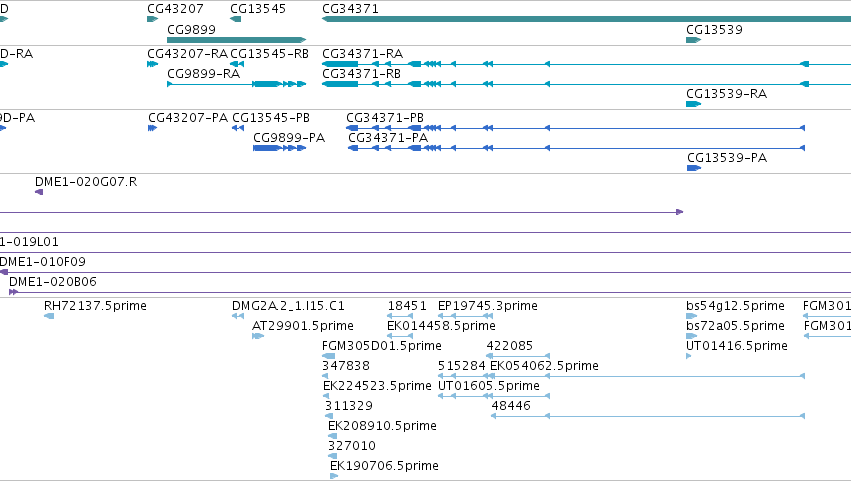Screen dimensions: 851x481
Task: Select the EK014458.5prime EST label
Action: point(441,326)
